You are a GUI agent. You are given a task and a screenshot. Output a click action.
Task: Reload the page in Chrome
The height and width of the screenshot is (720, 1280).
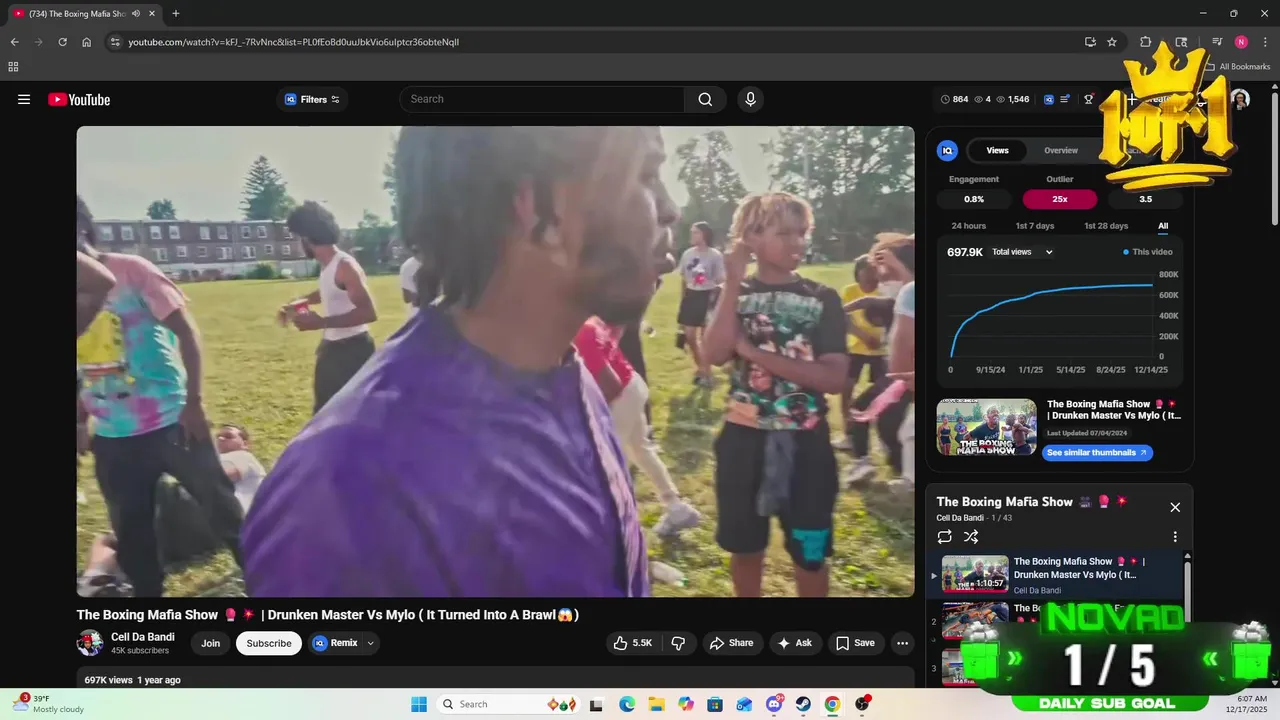point(62,42)
